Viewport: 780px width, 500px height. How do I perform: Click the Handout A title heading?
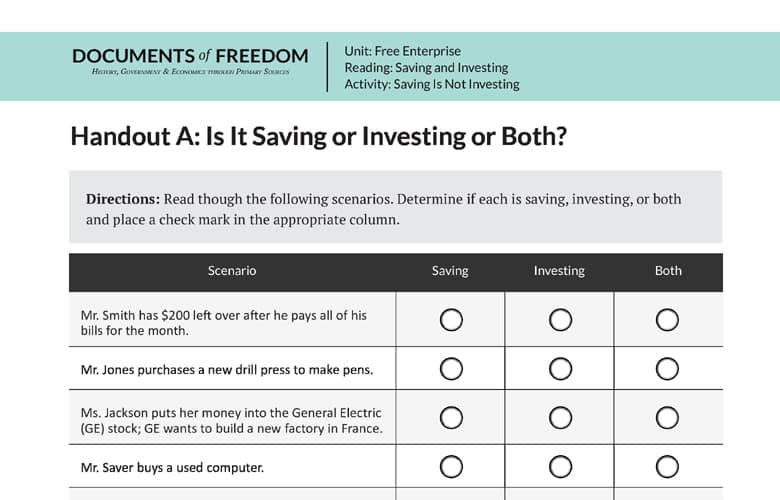point(319,136)
